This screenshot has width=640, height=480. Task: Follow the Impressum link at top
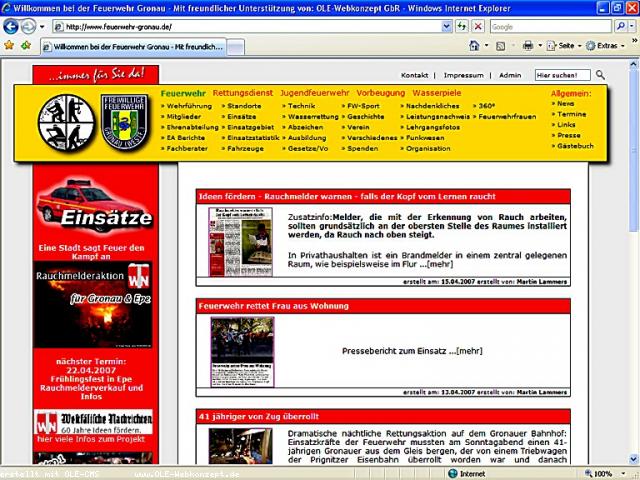pyautogui.click(x=463, y=75)
